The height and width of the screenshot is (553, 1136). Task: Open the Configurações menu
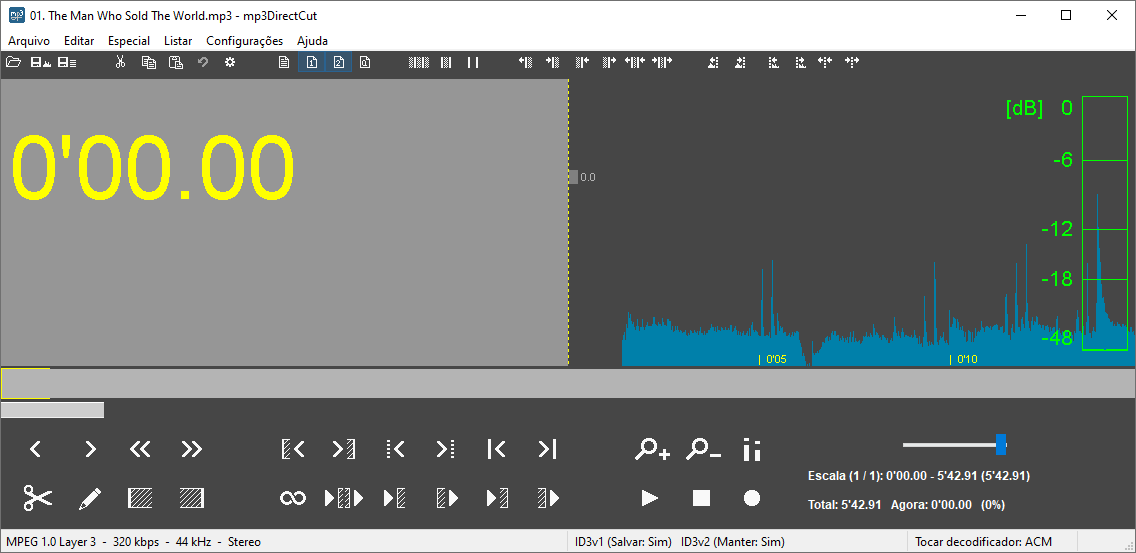click(x=245, y=41)
